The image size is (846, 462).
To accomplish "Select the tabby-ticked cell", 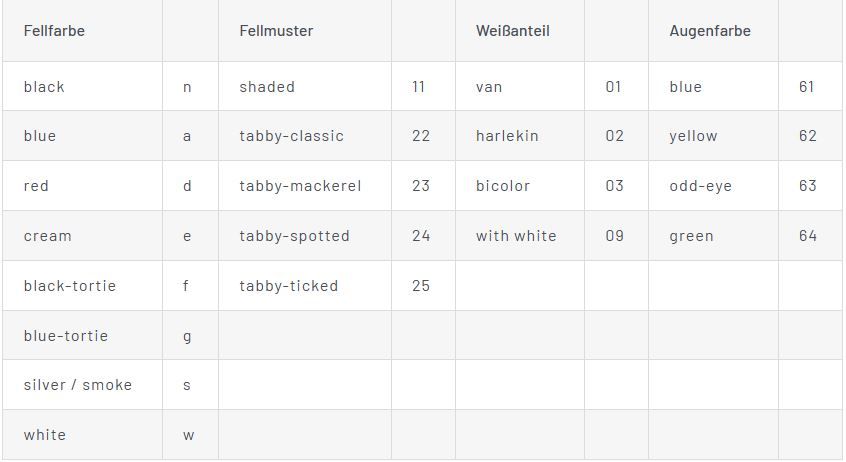I will [x=289, y=286].
